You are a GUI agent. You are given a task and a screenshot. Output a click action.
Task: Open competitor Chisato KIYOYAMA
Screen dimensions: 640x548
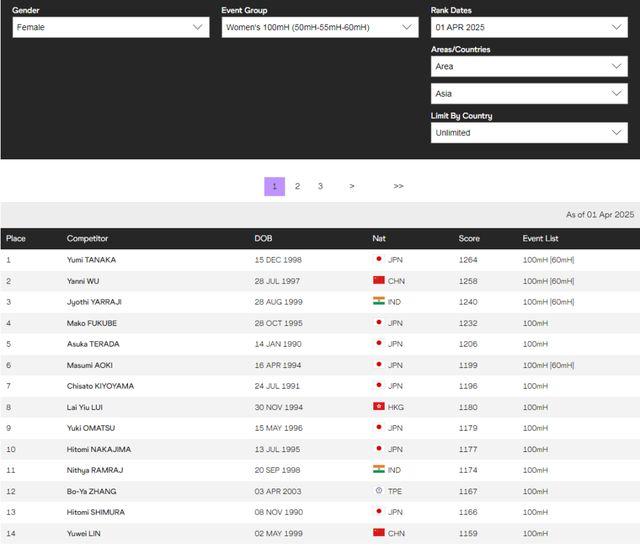pyautogui.click(x=100, y=386)
